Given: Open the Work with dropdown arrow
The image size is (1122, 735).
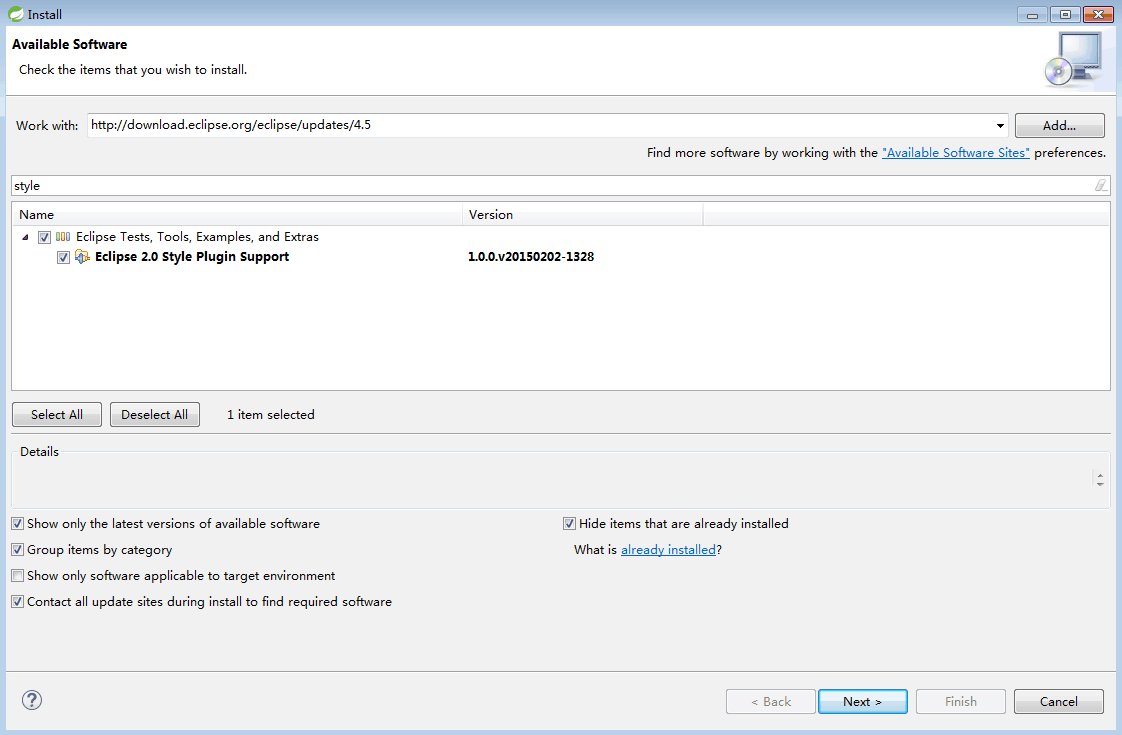Looking at the screenshot, I should point(1000,125).
